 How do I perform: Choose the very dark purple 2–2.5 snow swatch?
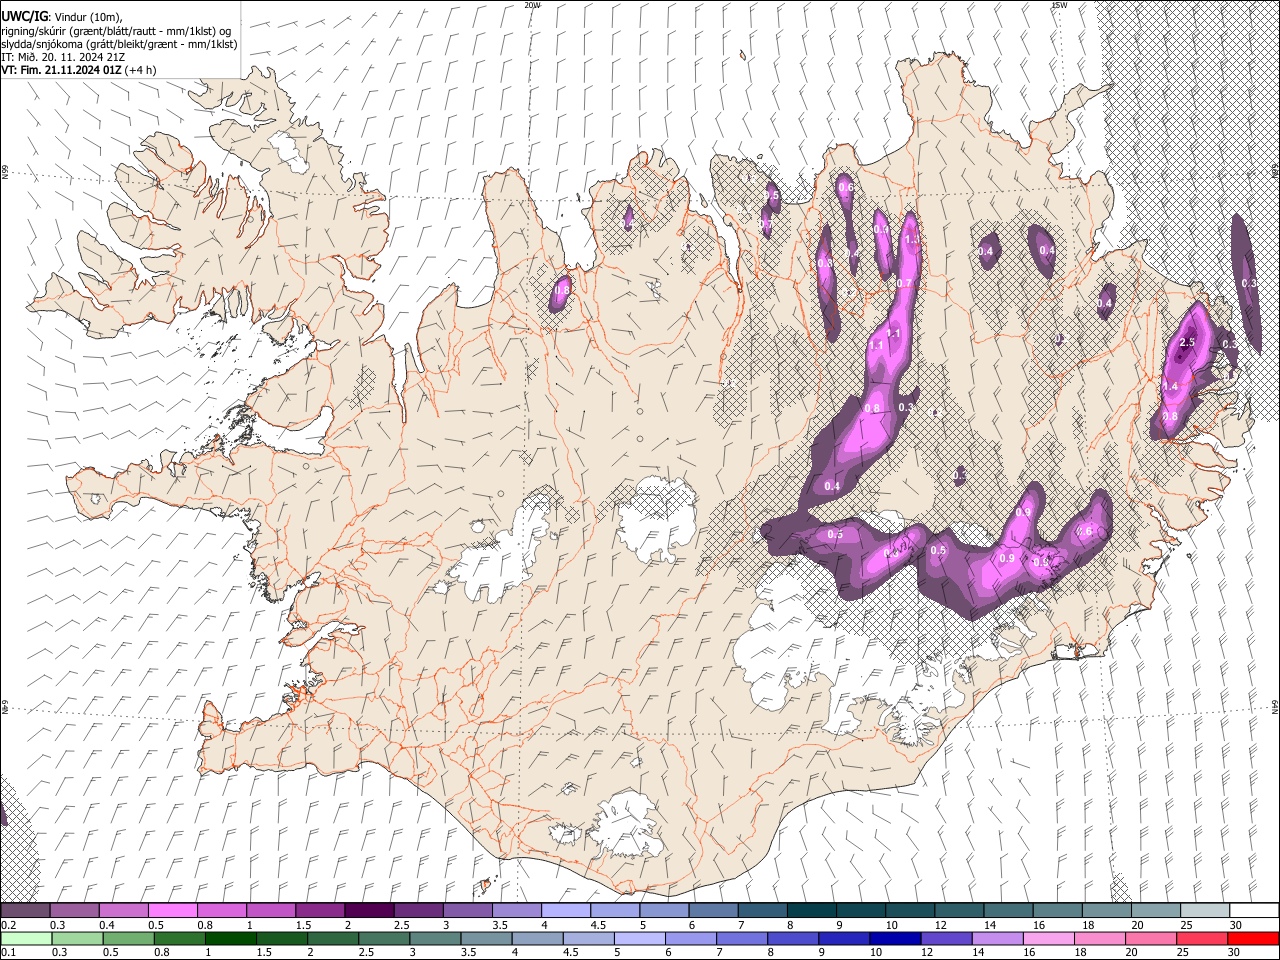point(369,910)
